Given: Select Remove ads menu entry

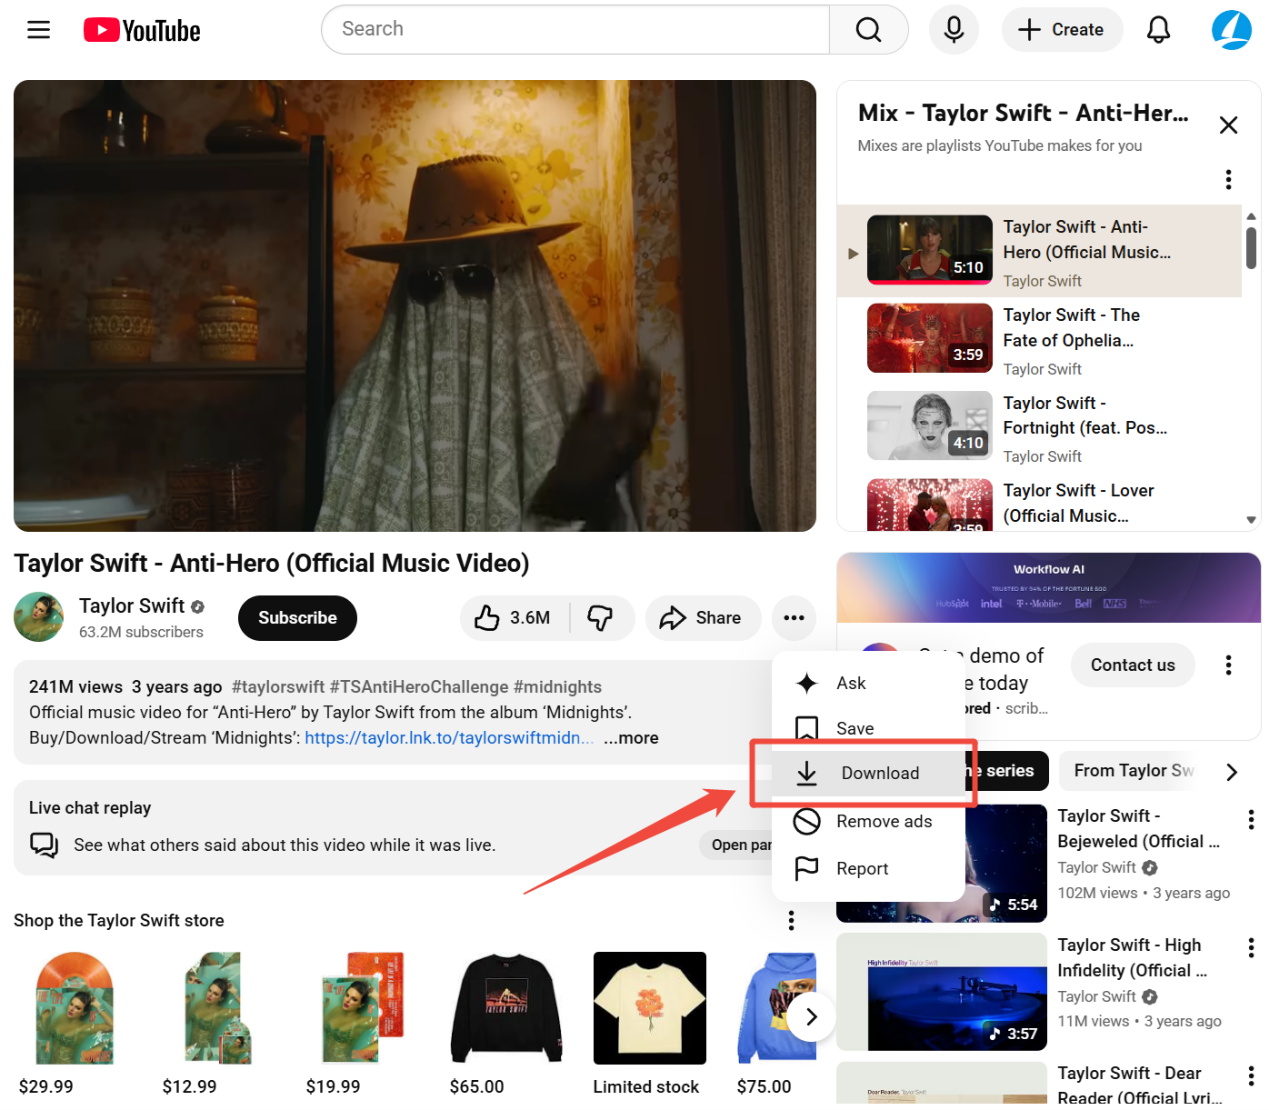Looking at the screenshot, I should 868,821.
